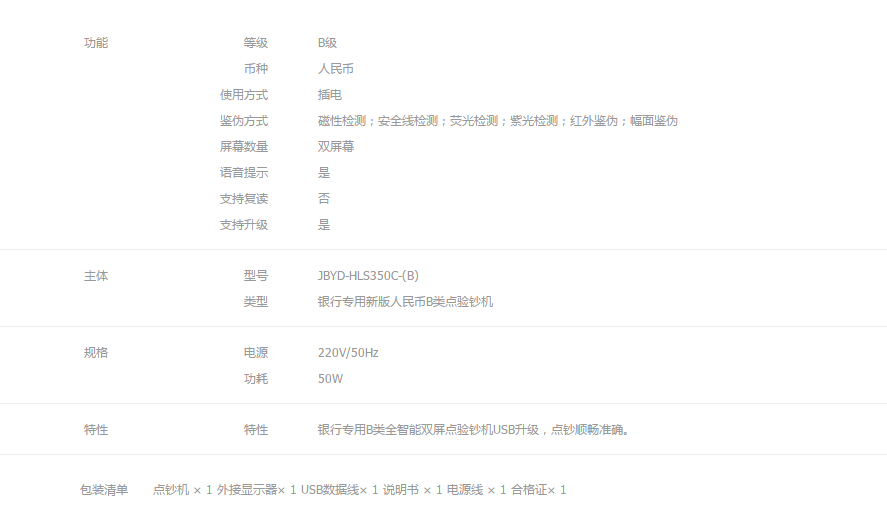Image resolution: width=887 pixels, height=510 pixels.
Task: Click the 型号 label
Action: 256,276
